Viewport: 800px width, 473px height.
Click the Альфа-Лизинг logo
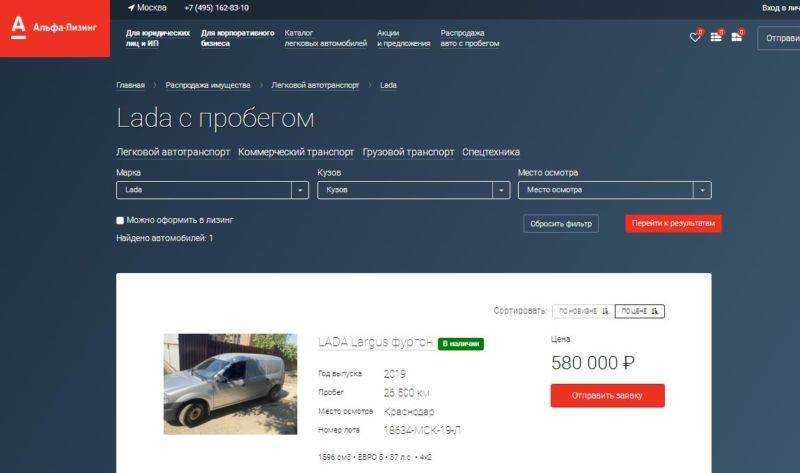point(55,28)
